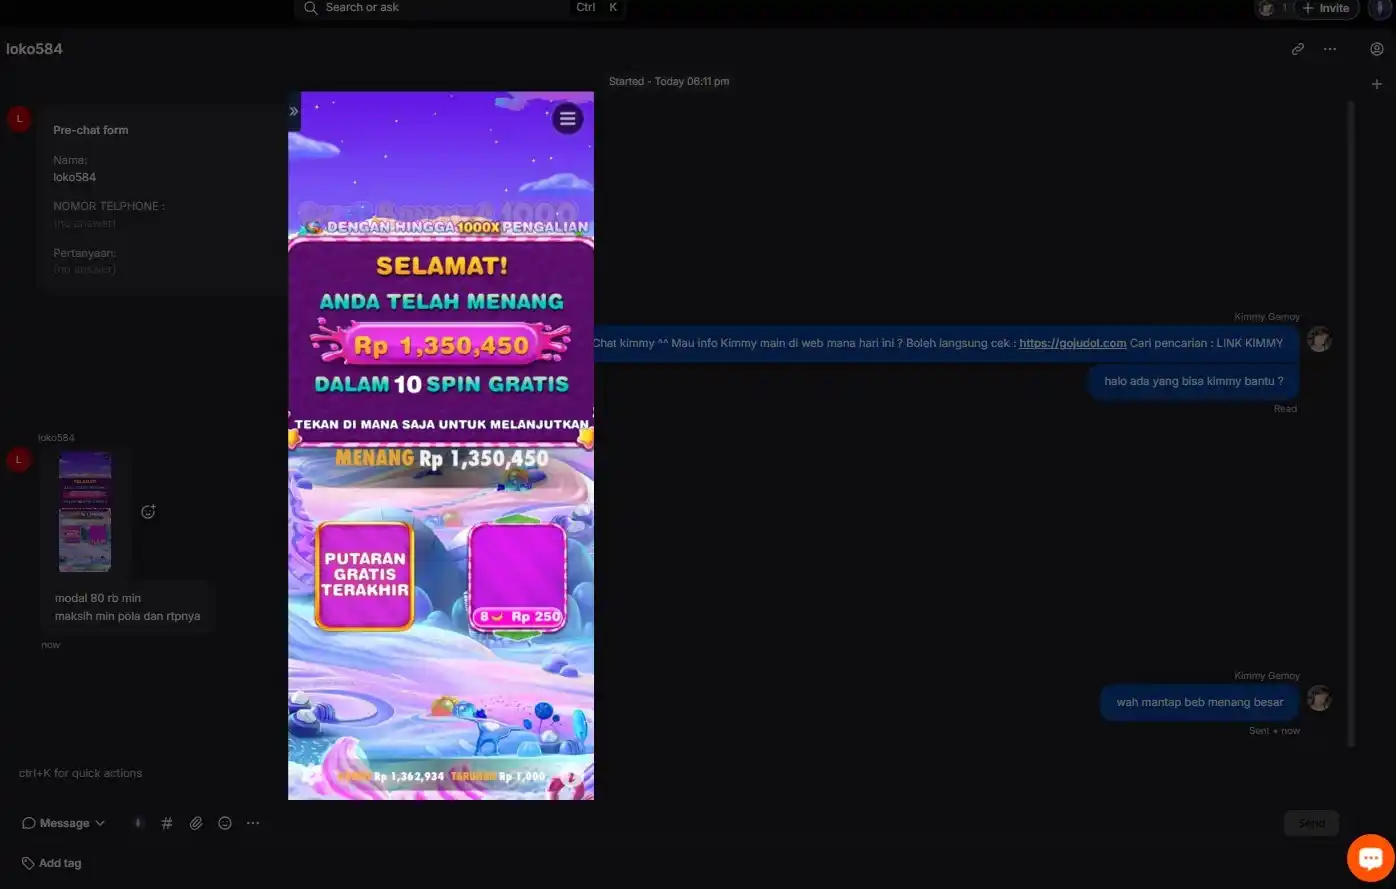Click the Send button
Viewport: 1396px width, 889px height.
pos(1311,824)
